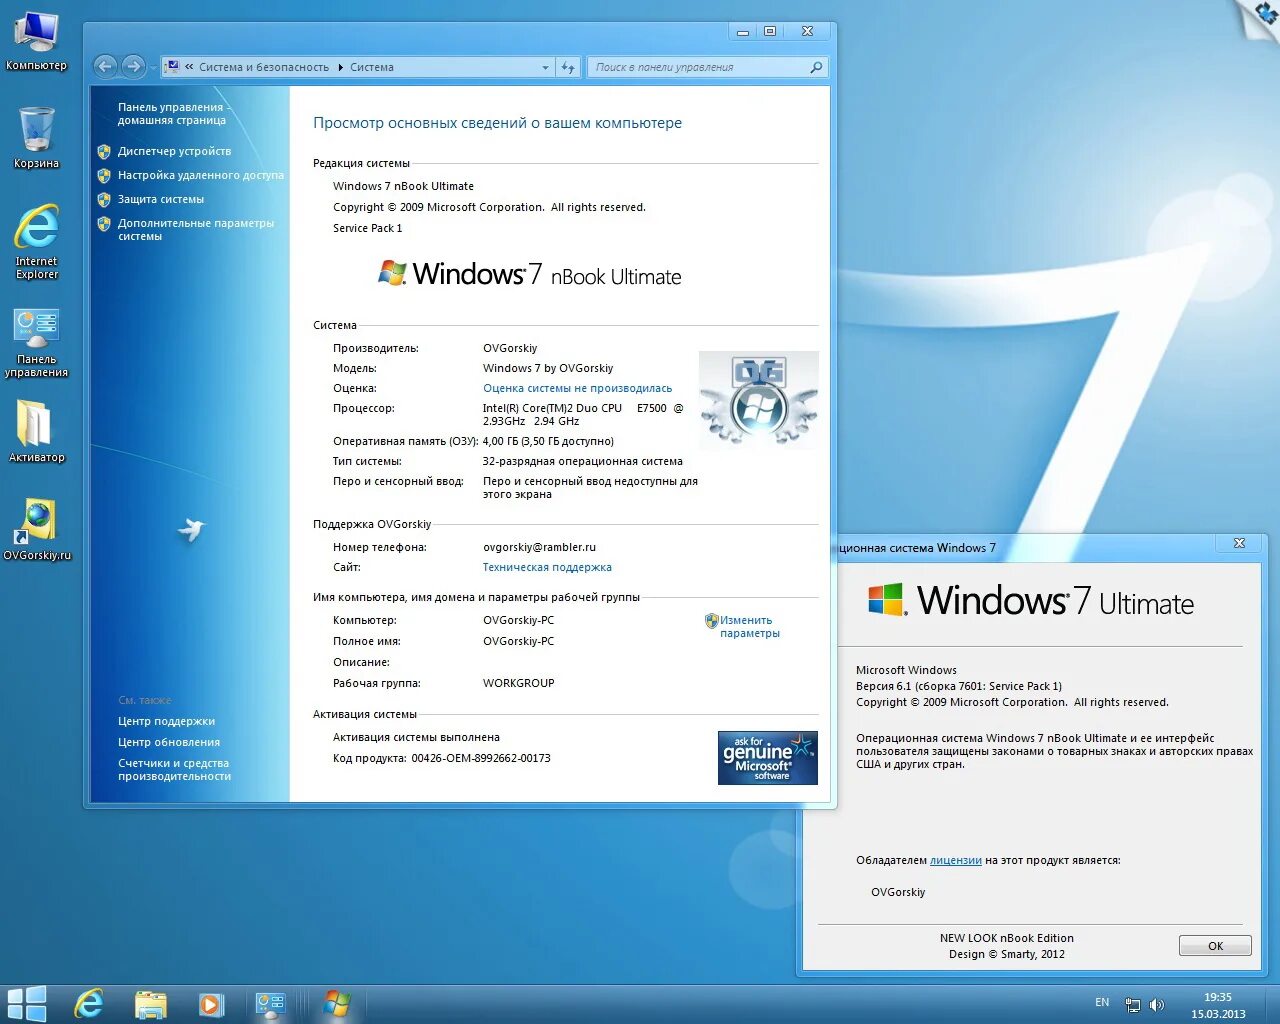The image size is (1280, 1024).
Task: Close the About Windows dialog
Action: (1239, 543)
